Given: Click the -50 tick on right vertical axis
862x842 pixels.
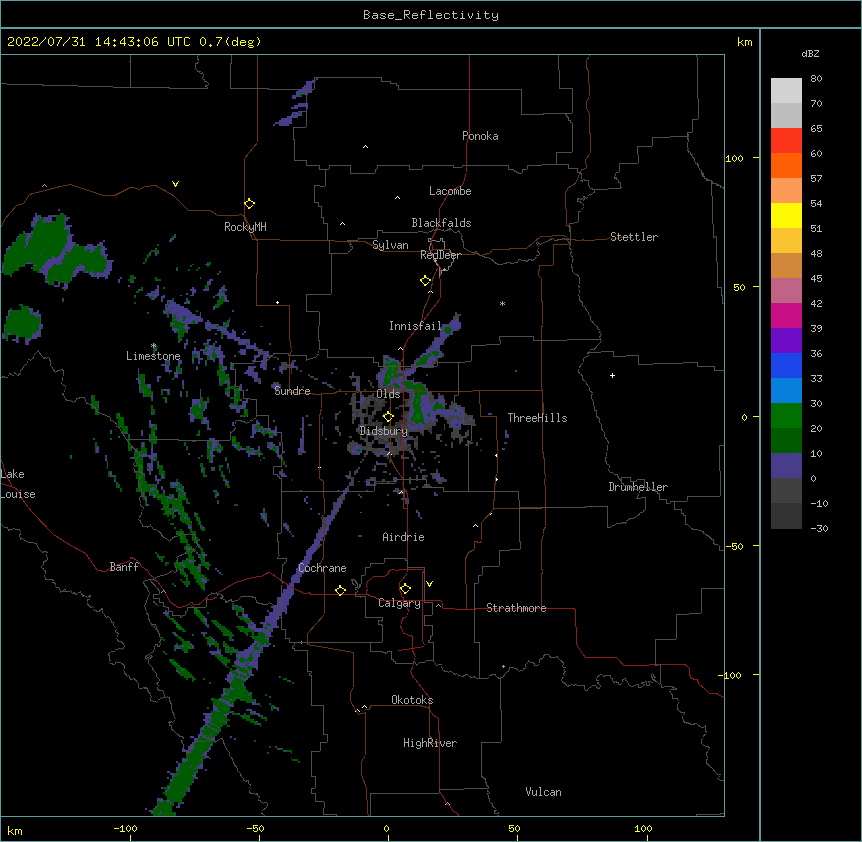Looking at the screenshot, I should (x=734, y=546).
